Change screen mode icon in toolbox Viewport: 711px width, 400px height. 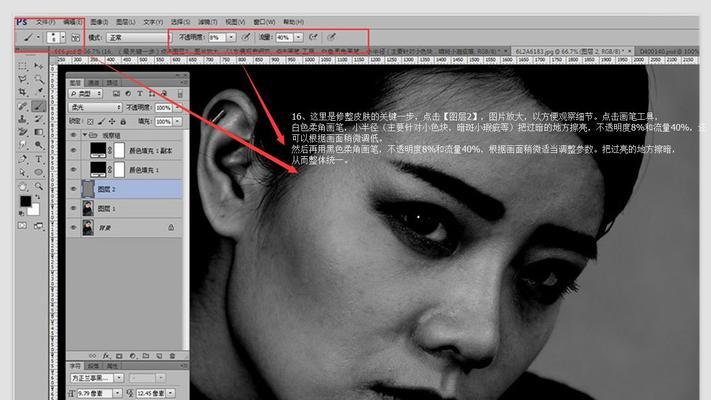[x=39, y=225]
